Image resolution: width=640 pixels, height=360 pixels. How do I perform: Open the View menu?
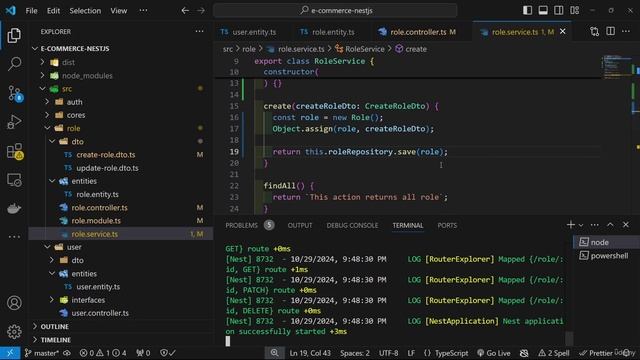119,11
